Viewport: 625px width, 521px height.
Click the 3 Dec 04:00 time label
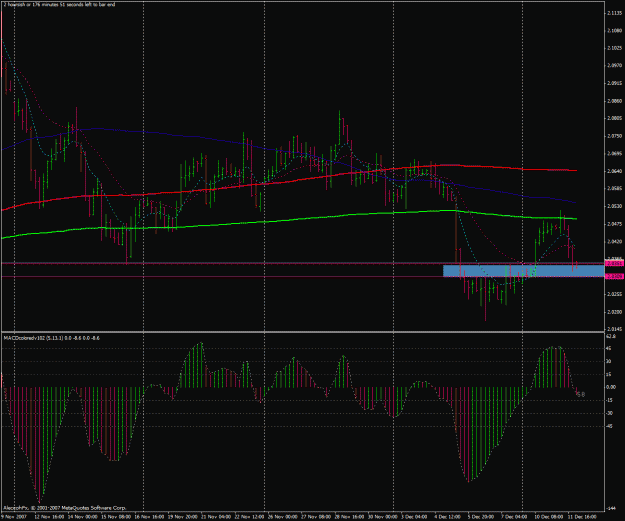(415, 517)
